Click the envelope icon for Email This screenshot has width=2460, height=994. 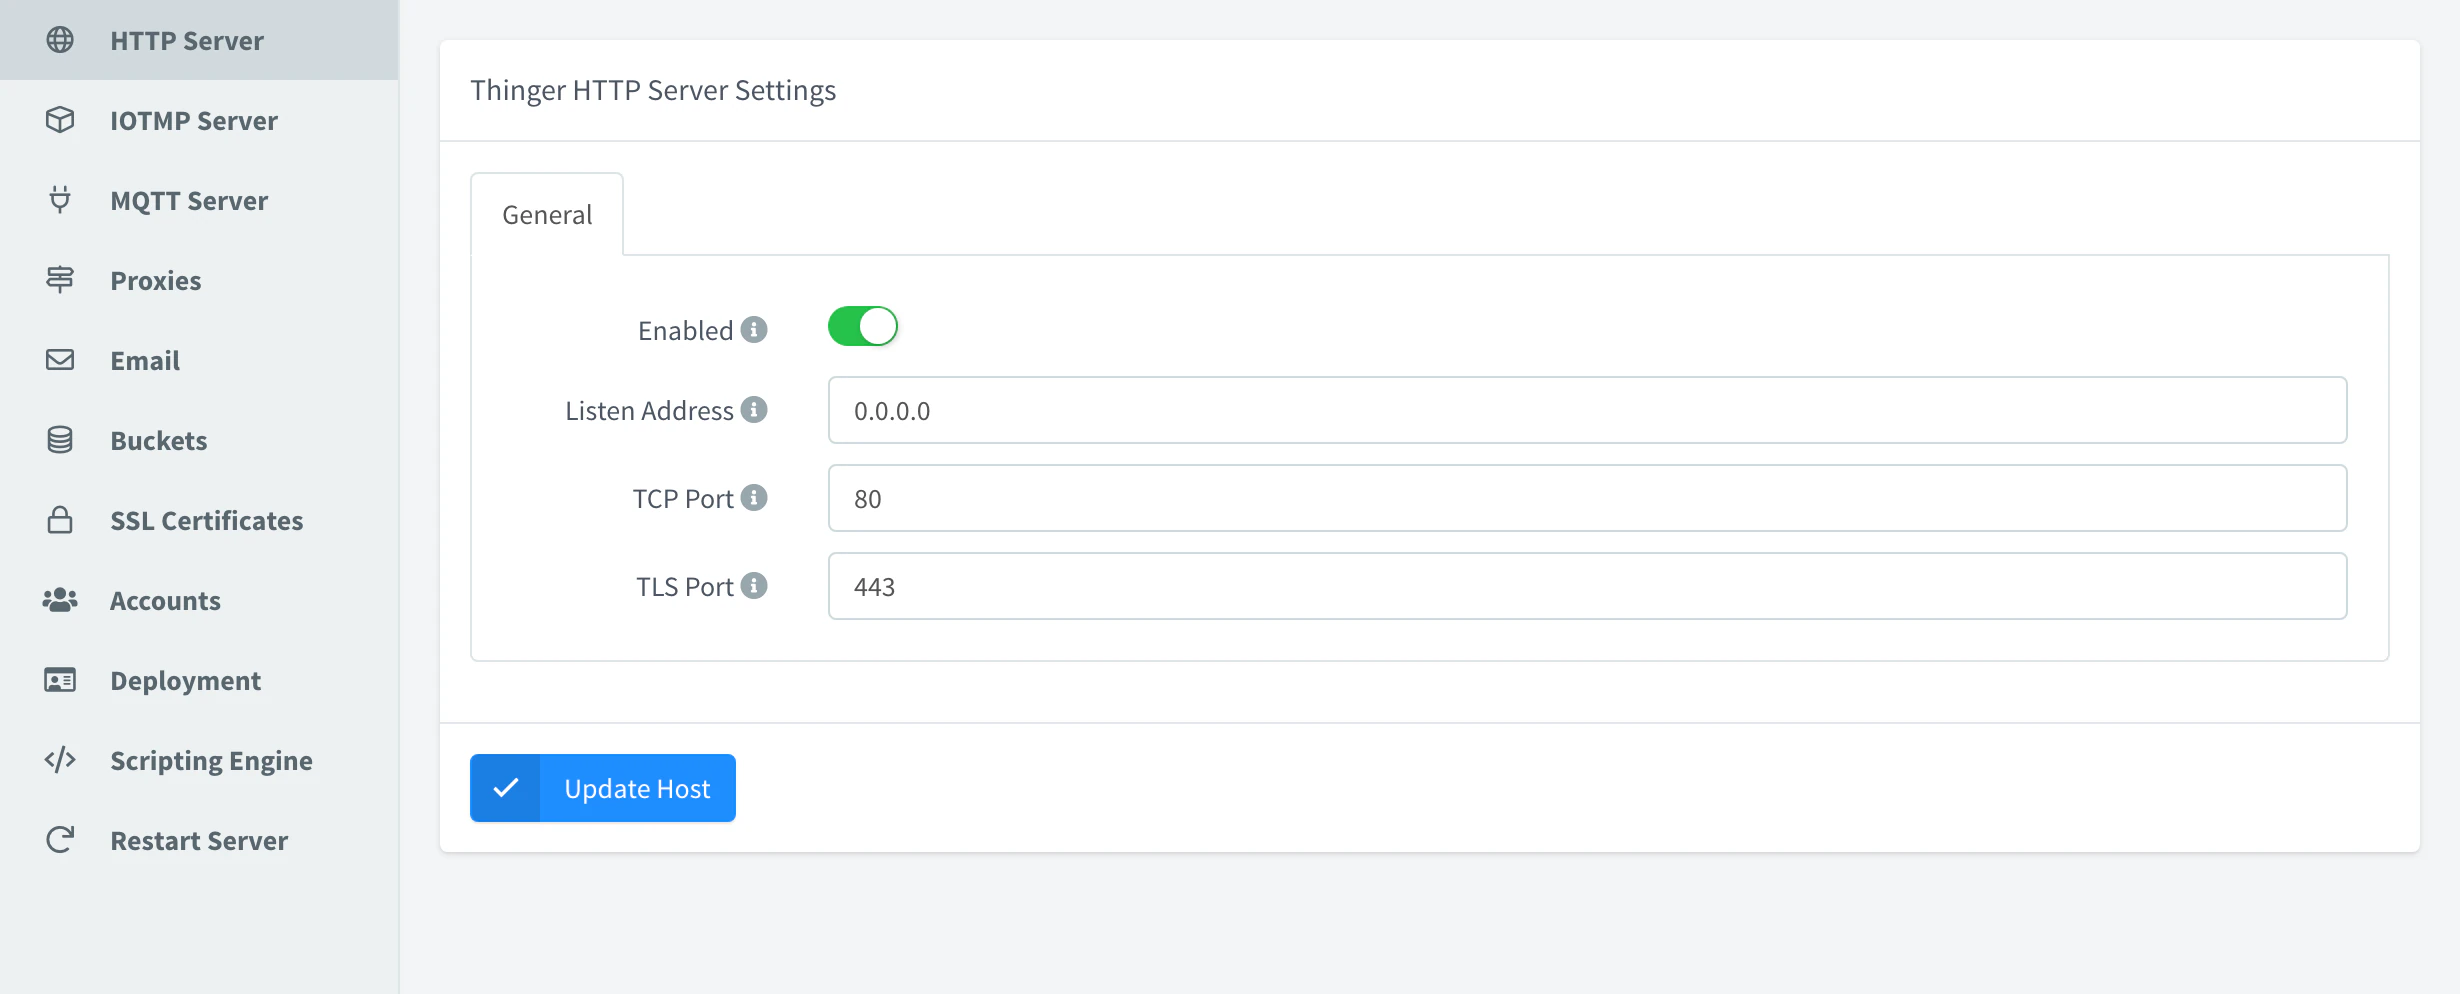[60, 360]
